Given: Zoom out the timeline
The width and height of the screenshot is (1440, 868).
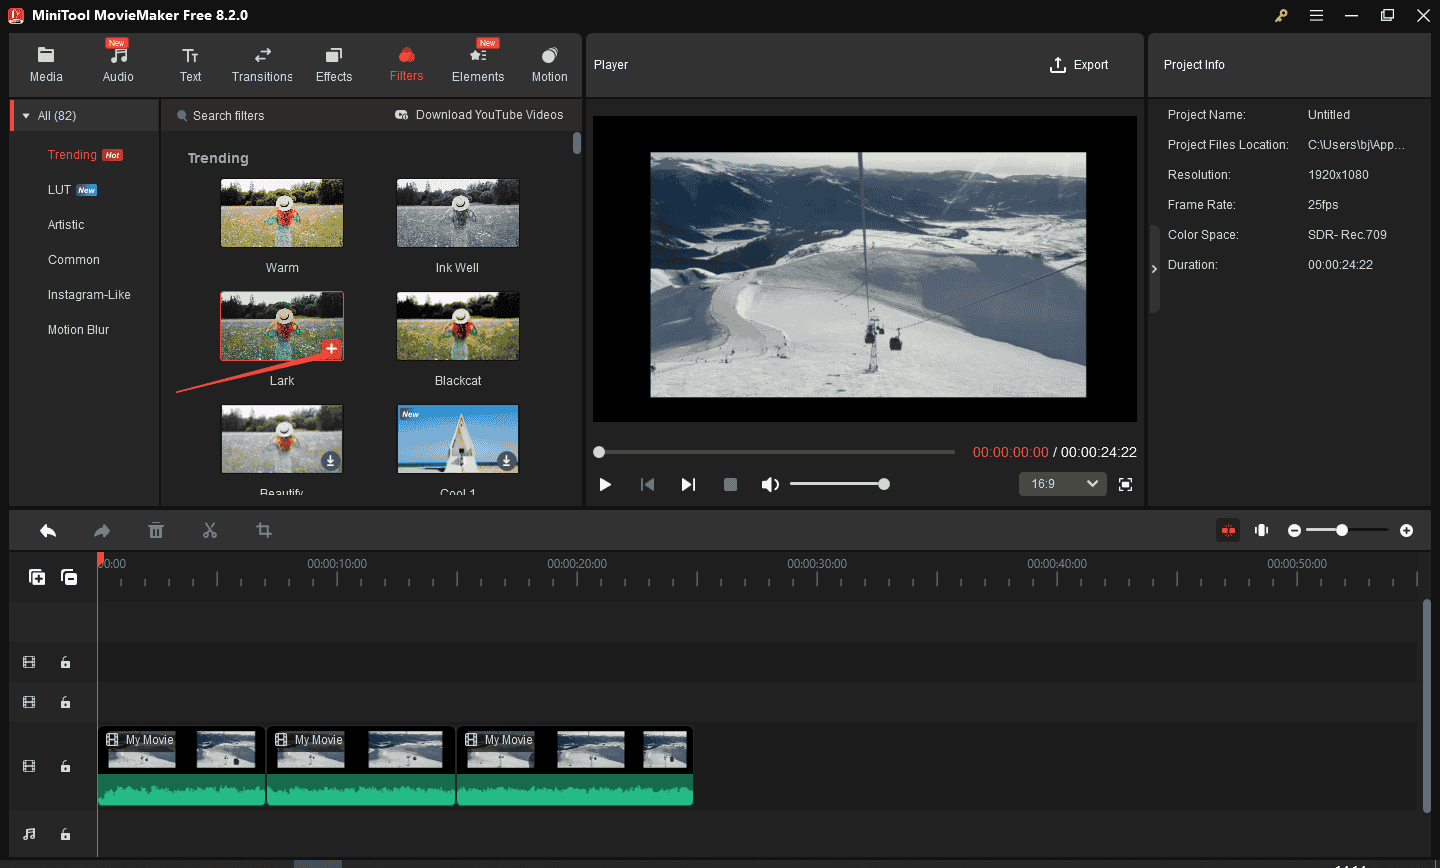Looking at the screenshot, I should (x=1294, y=530).
